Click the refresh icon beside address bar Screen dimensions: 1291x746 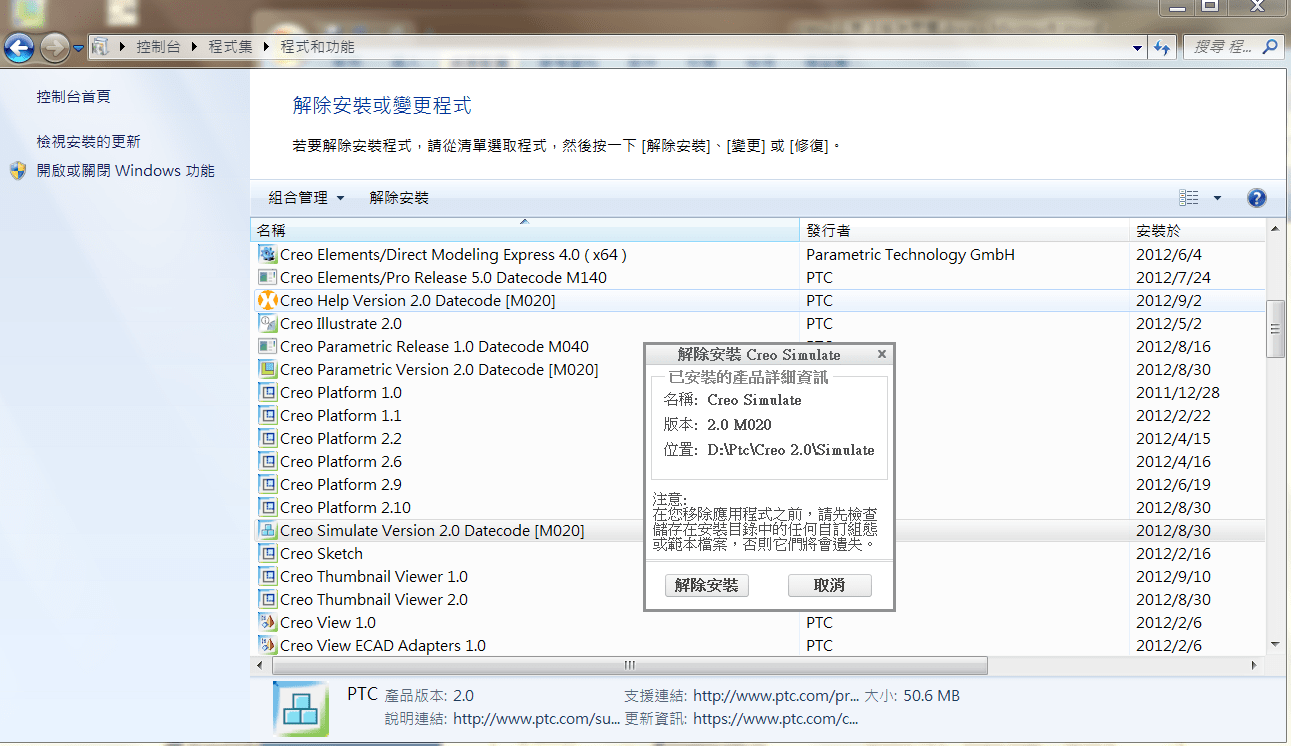[x=1162, y=47]
